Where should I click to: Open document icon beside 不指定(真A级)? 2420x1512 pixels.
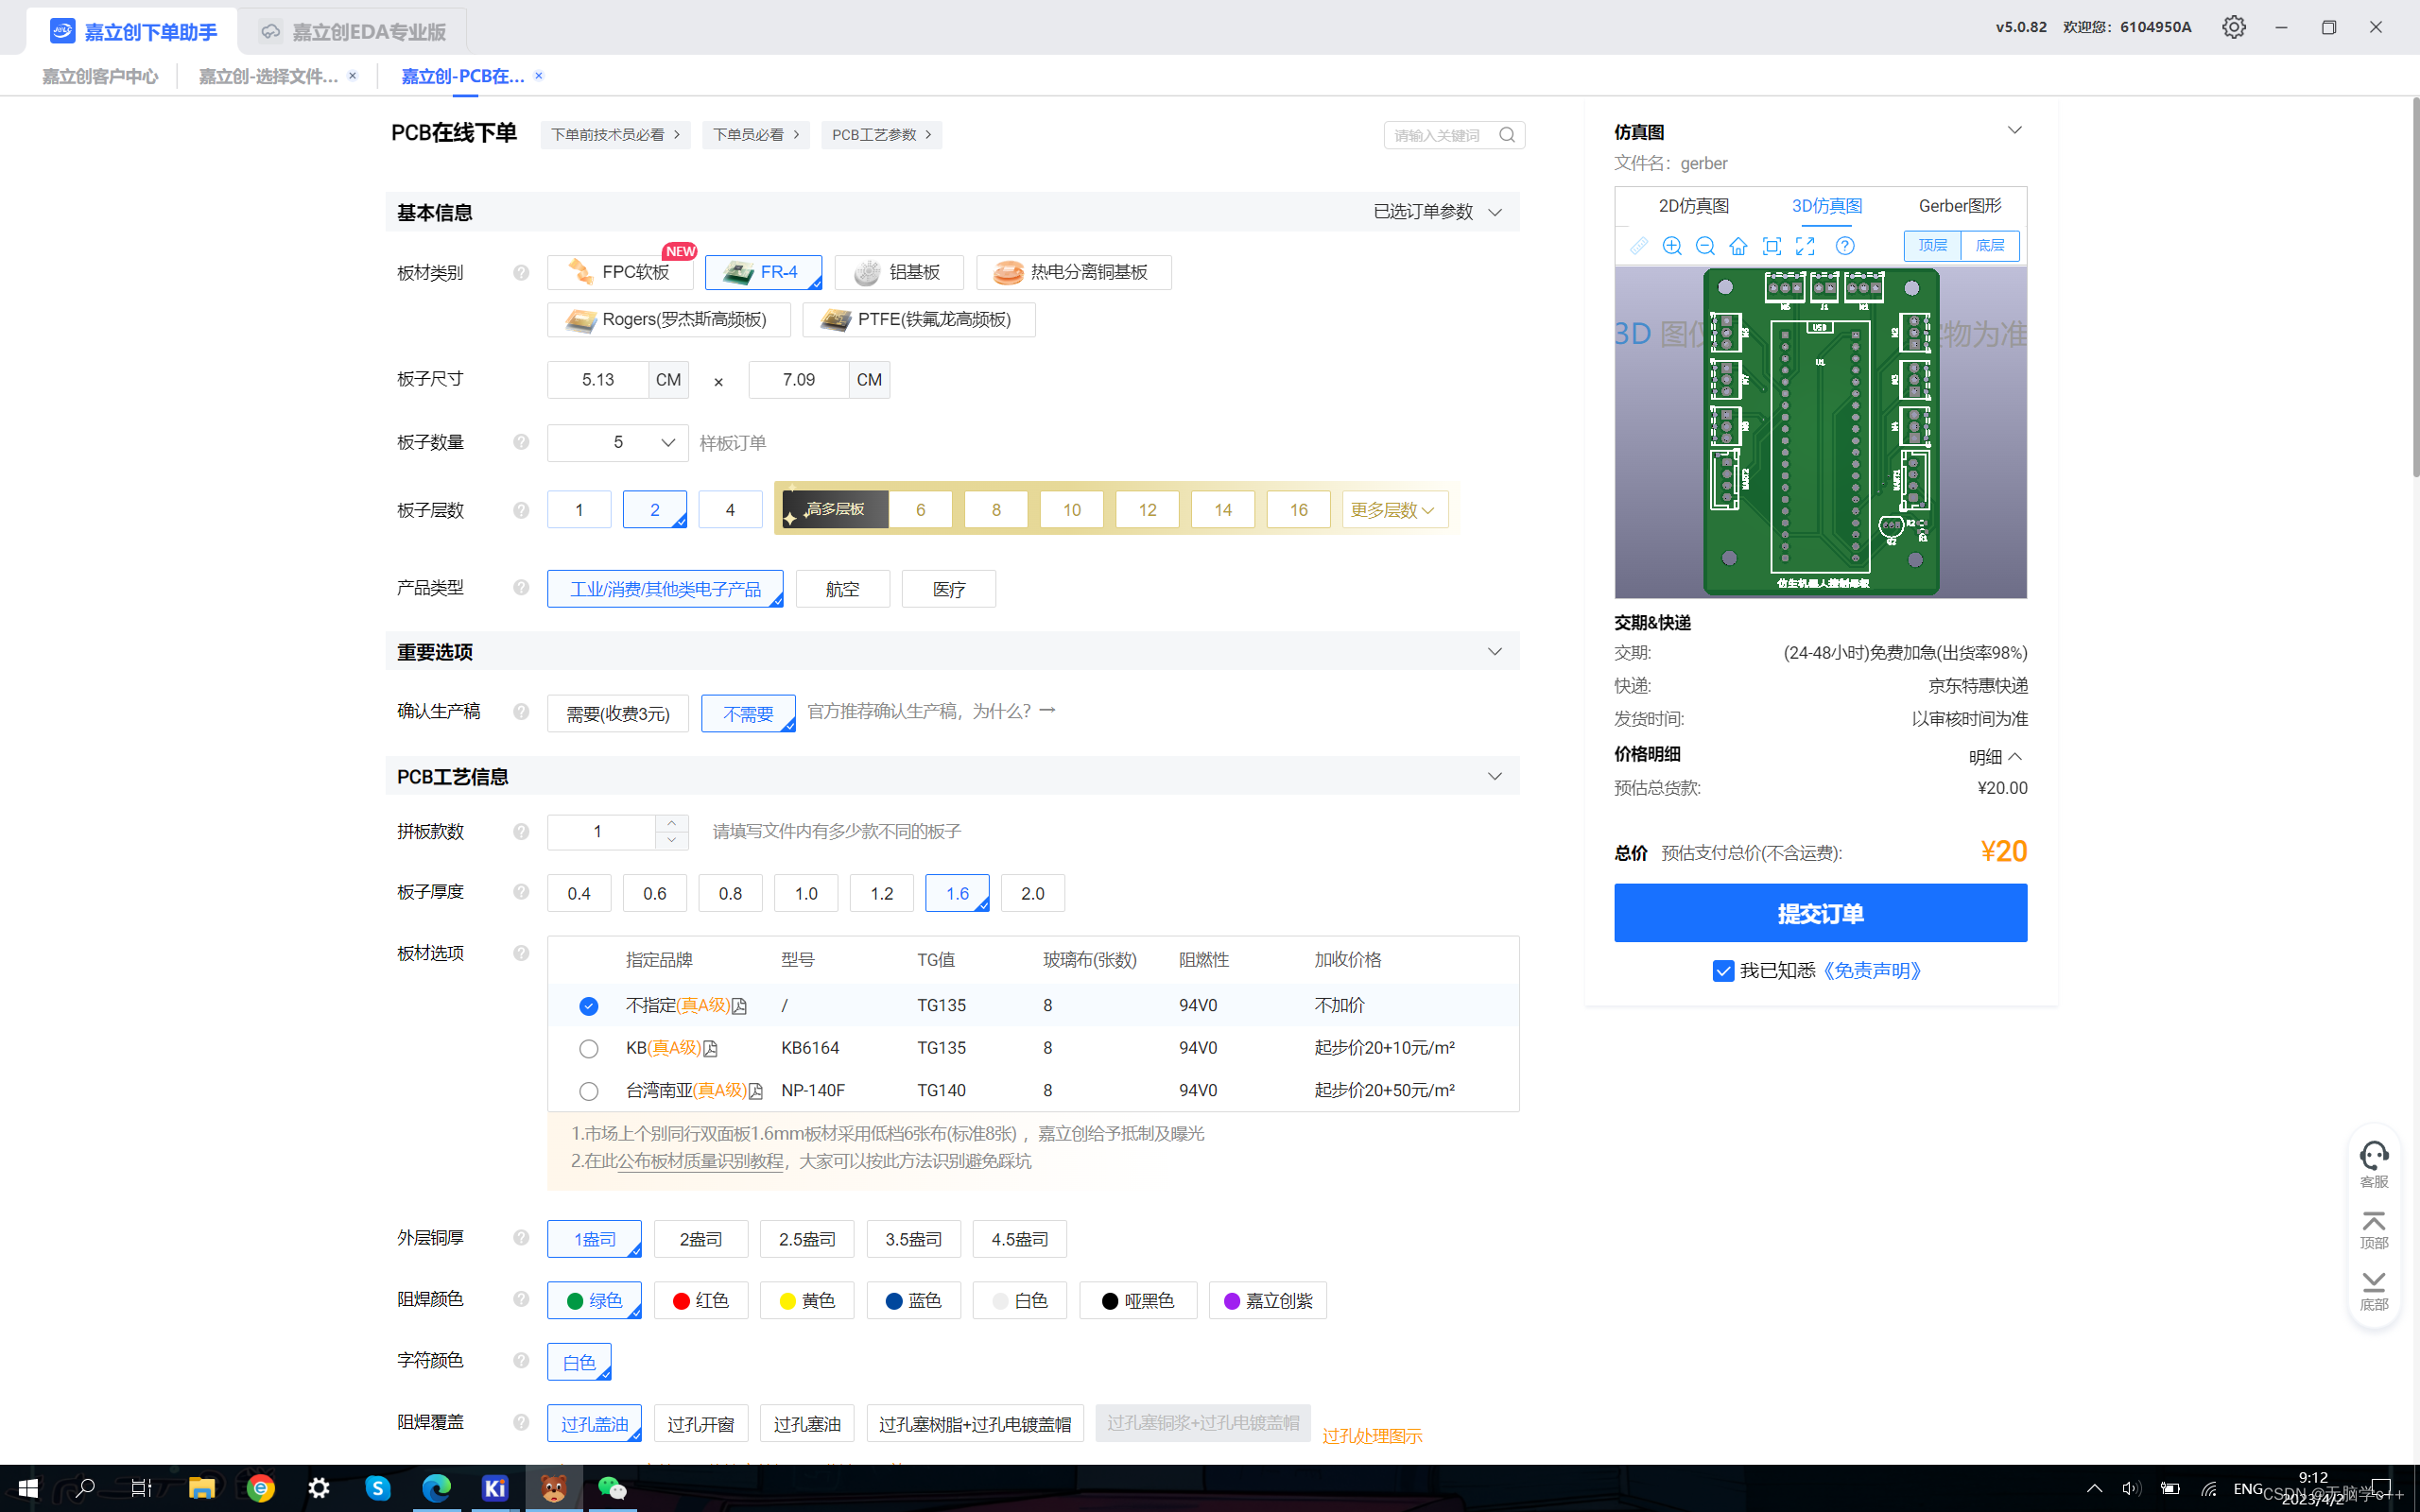(x=740, y=1006)
